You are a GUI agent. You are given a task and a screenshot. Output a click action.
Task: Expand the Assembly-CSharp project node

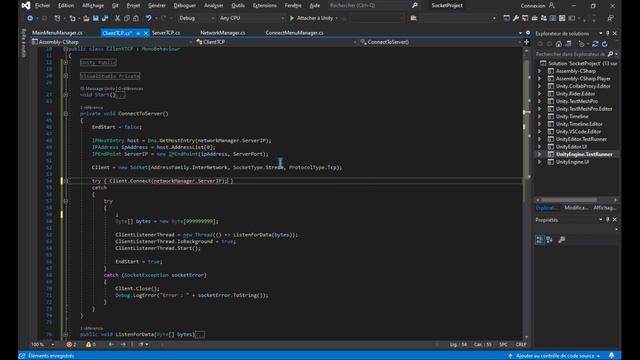(540, 71)
